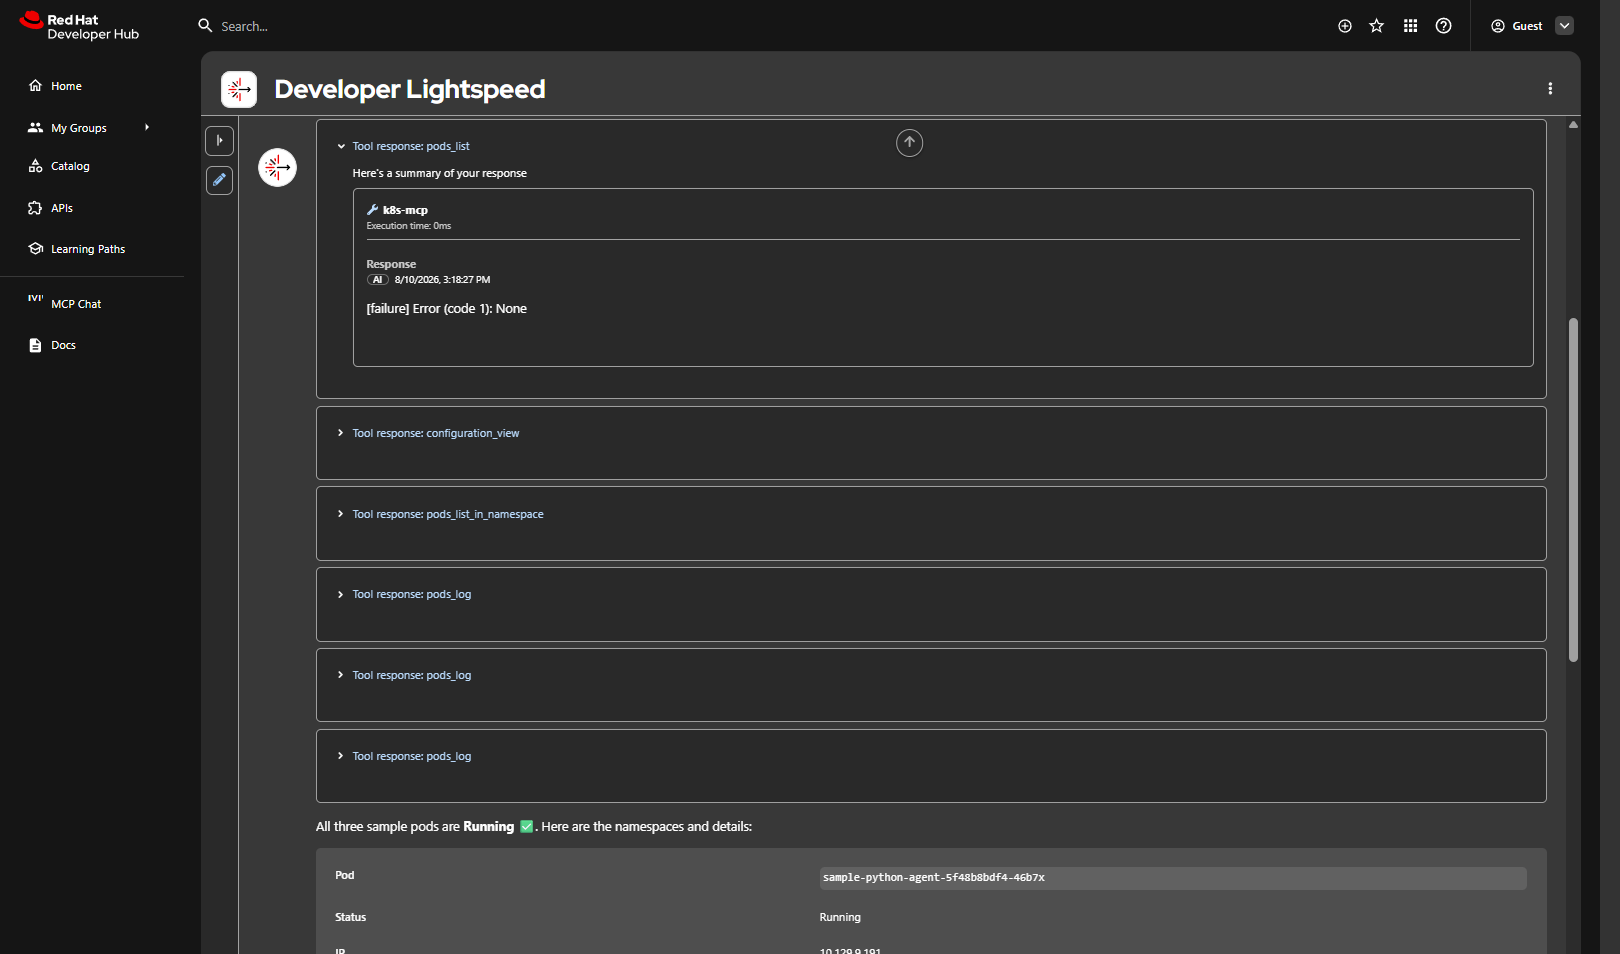Click the My Groups people icon
Viewport: 1620px width, 954px height.
tap(35, 128)
